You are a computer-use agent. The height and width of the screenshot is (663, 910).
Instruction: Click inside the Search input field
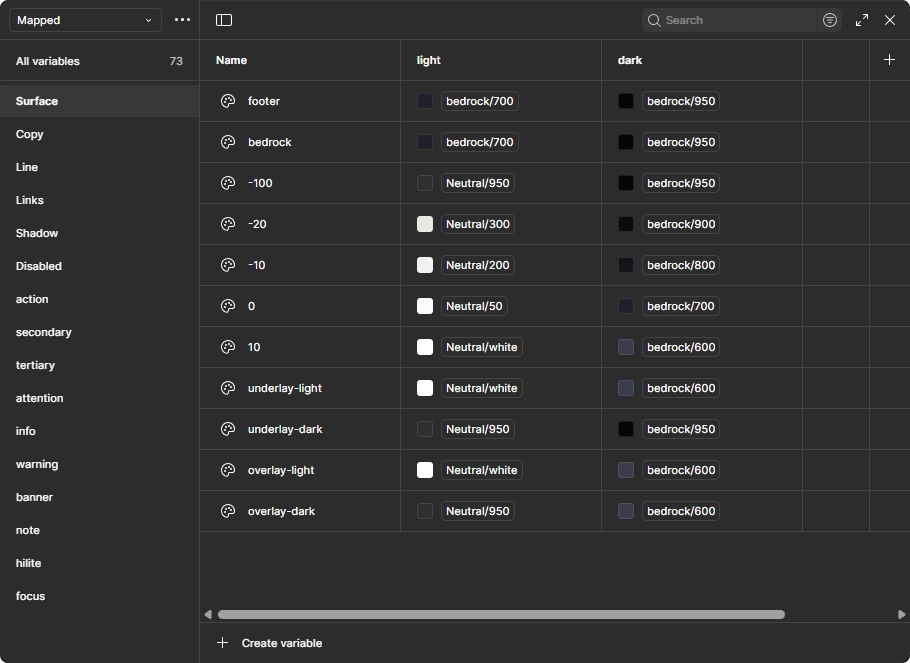tap(730, 20)
